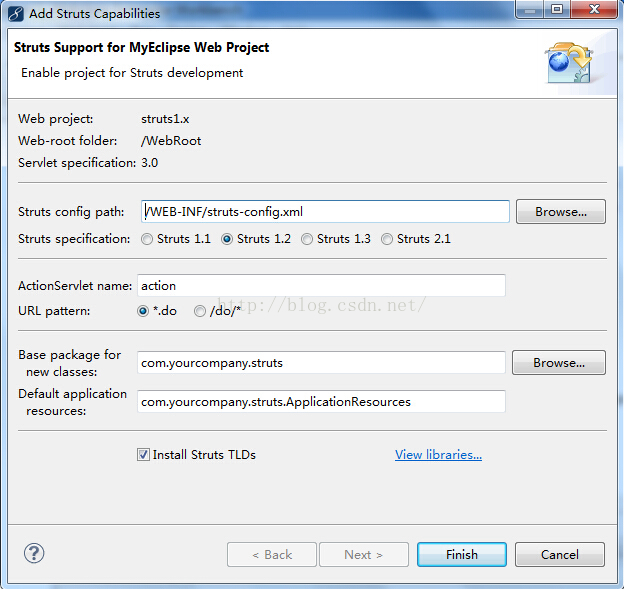Click the struts1.x web project value

click(165, 119)
